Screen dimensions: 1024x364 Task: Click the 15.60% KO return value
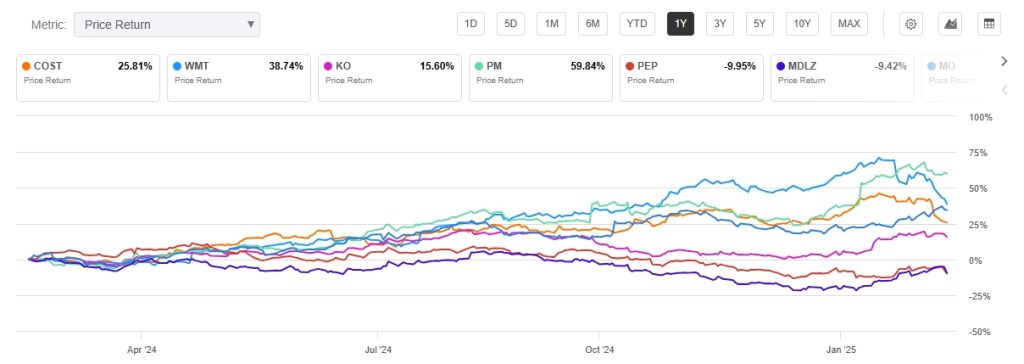pos(437,66)
